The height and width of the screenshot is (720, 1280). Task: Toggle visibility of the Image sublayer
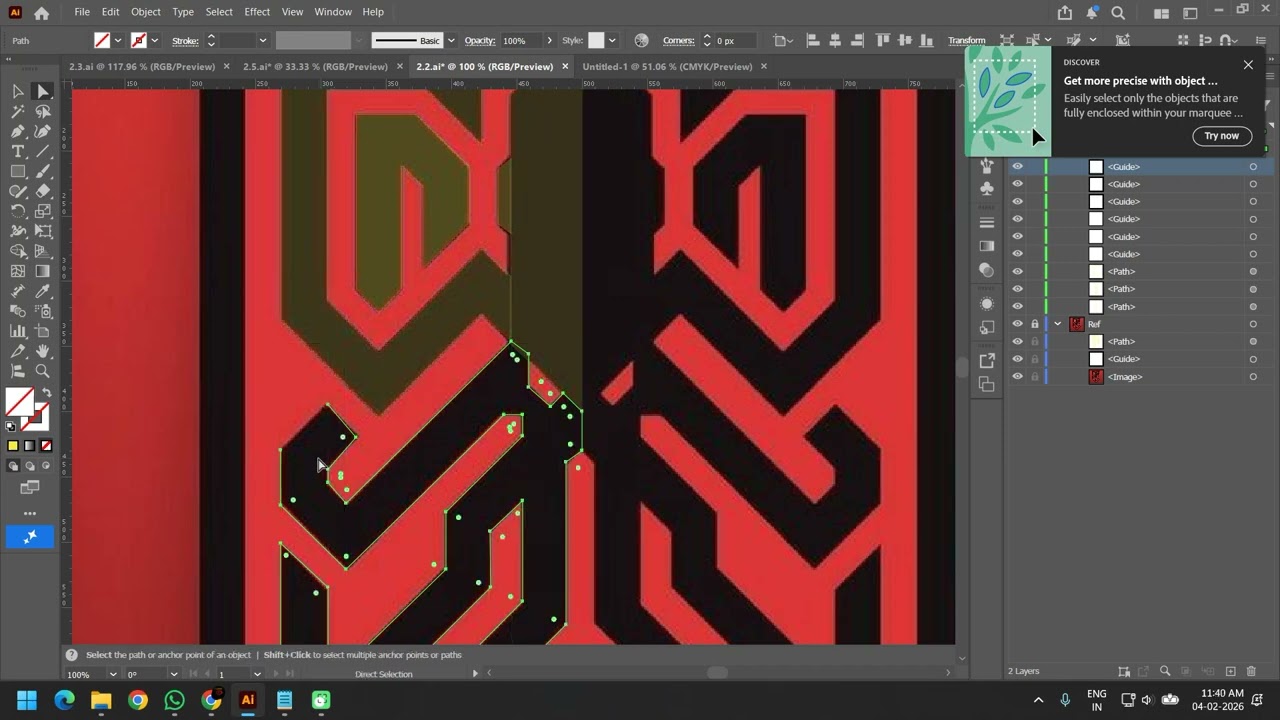(x=1017, y=377)
